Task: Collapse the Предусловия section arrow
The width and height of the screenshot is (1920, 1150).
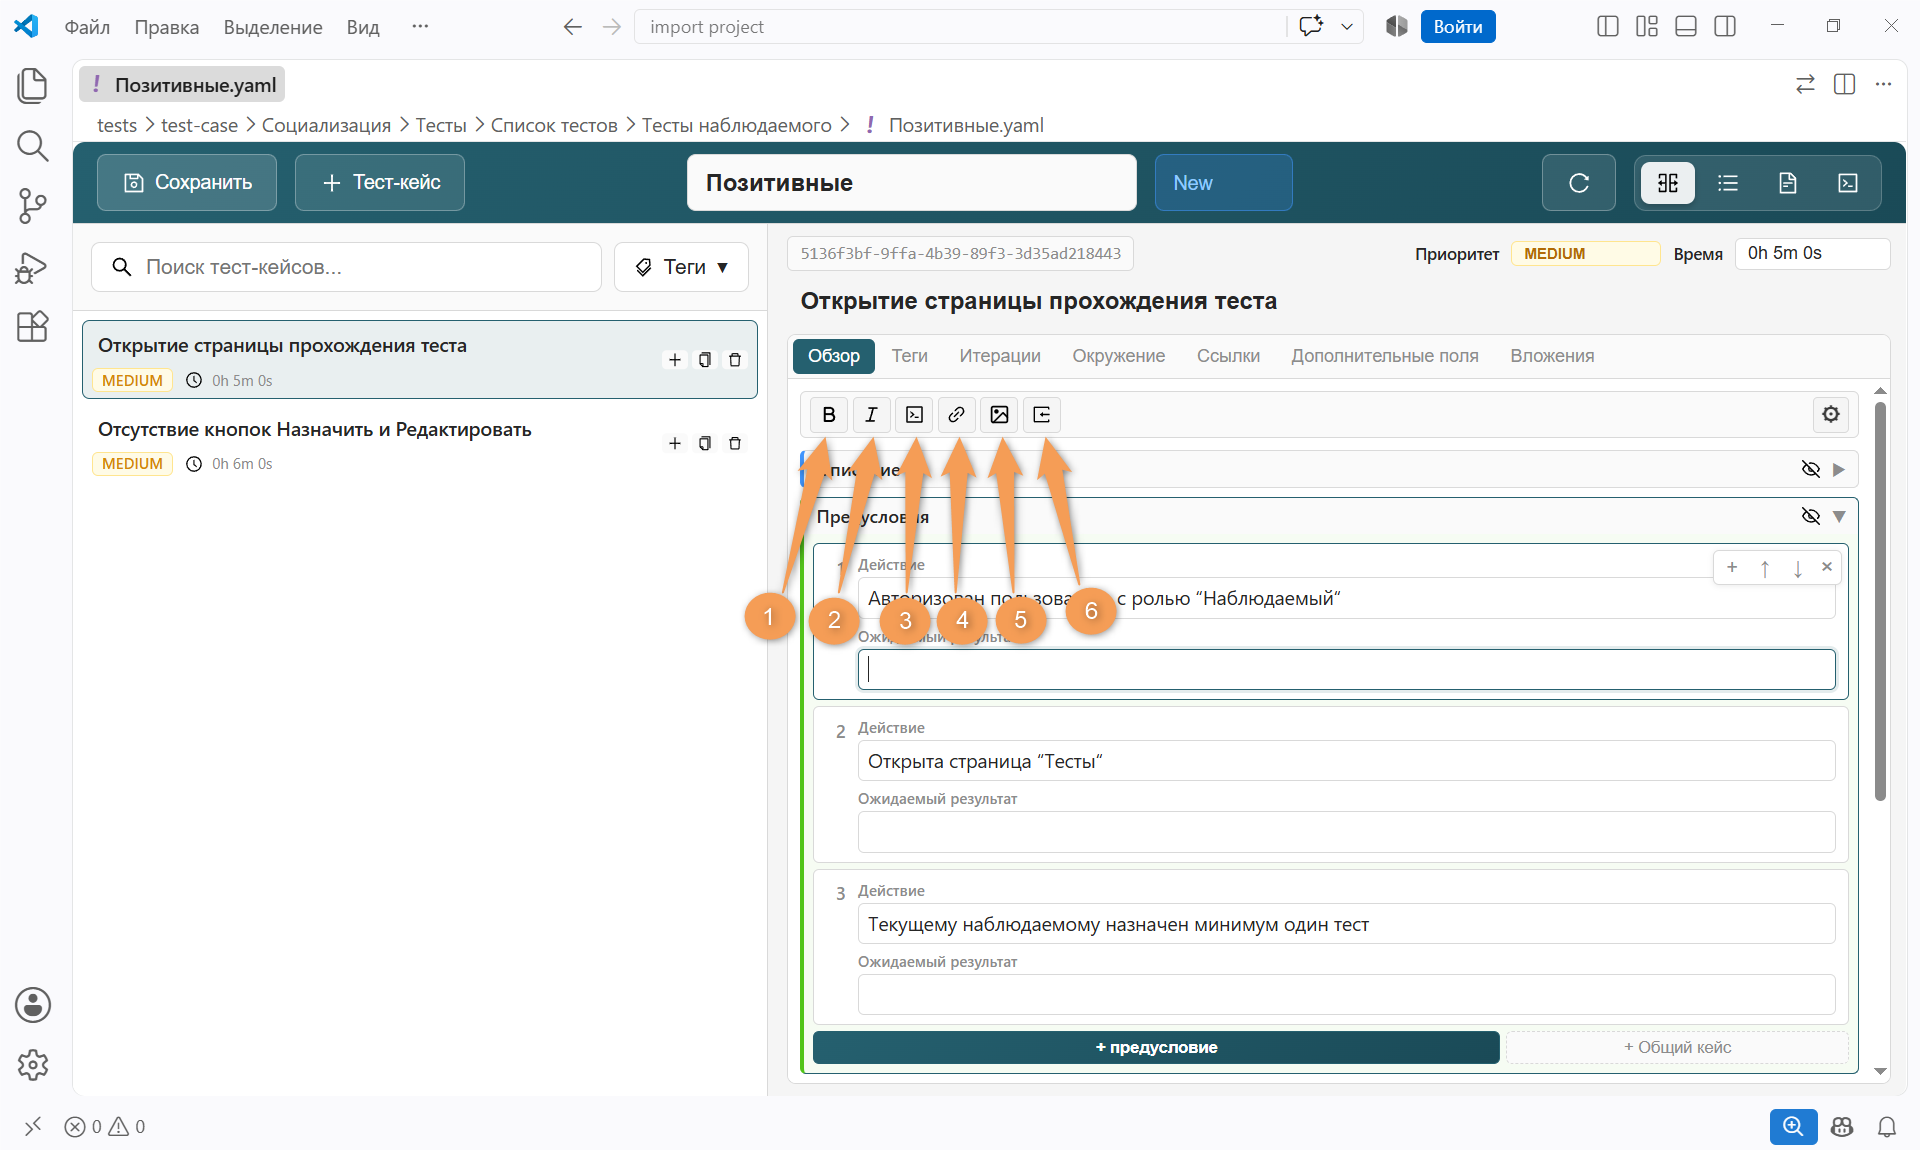Action: click(1838, 516)
